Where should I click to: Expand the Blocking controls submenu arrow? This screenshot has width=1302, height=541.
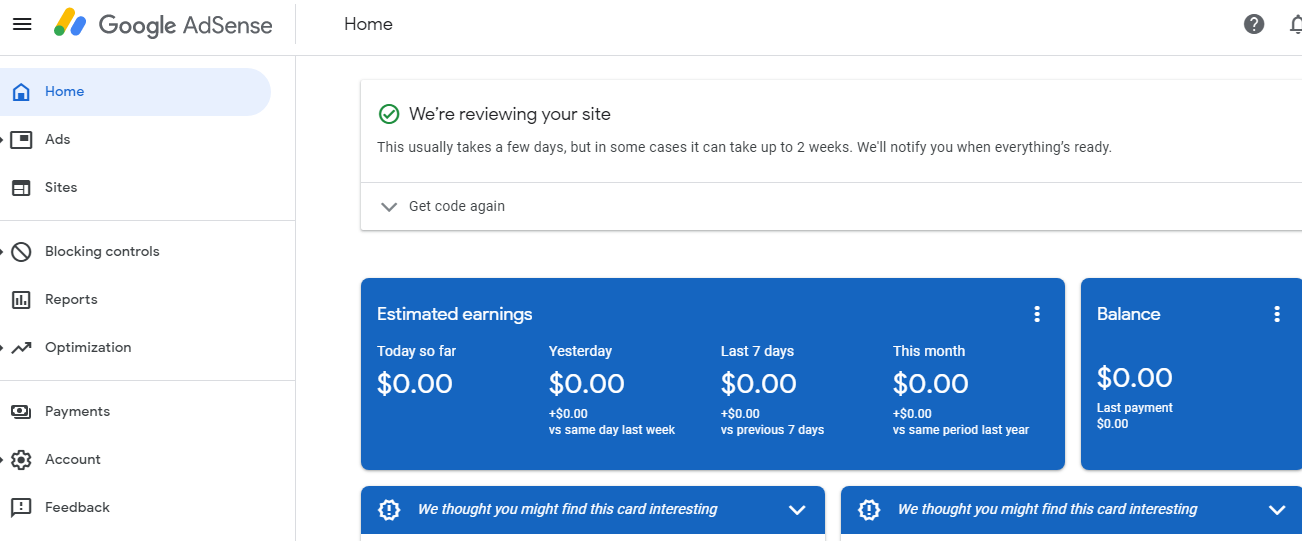pyautogui.click(x=3, y=252)
